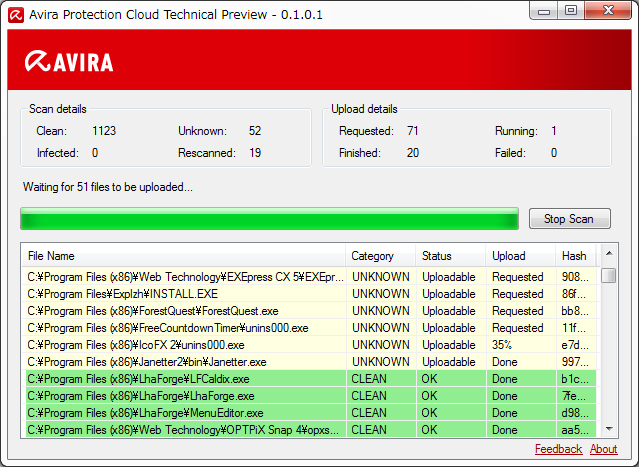
Task: Click 'Waiting for 51 files' status message
Action: point(108,187)
